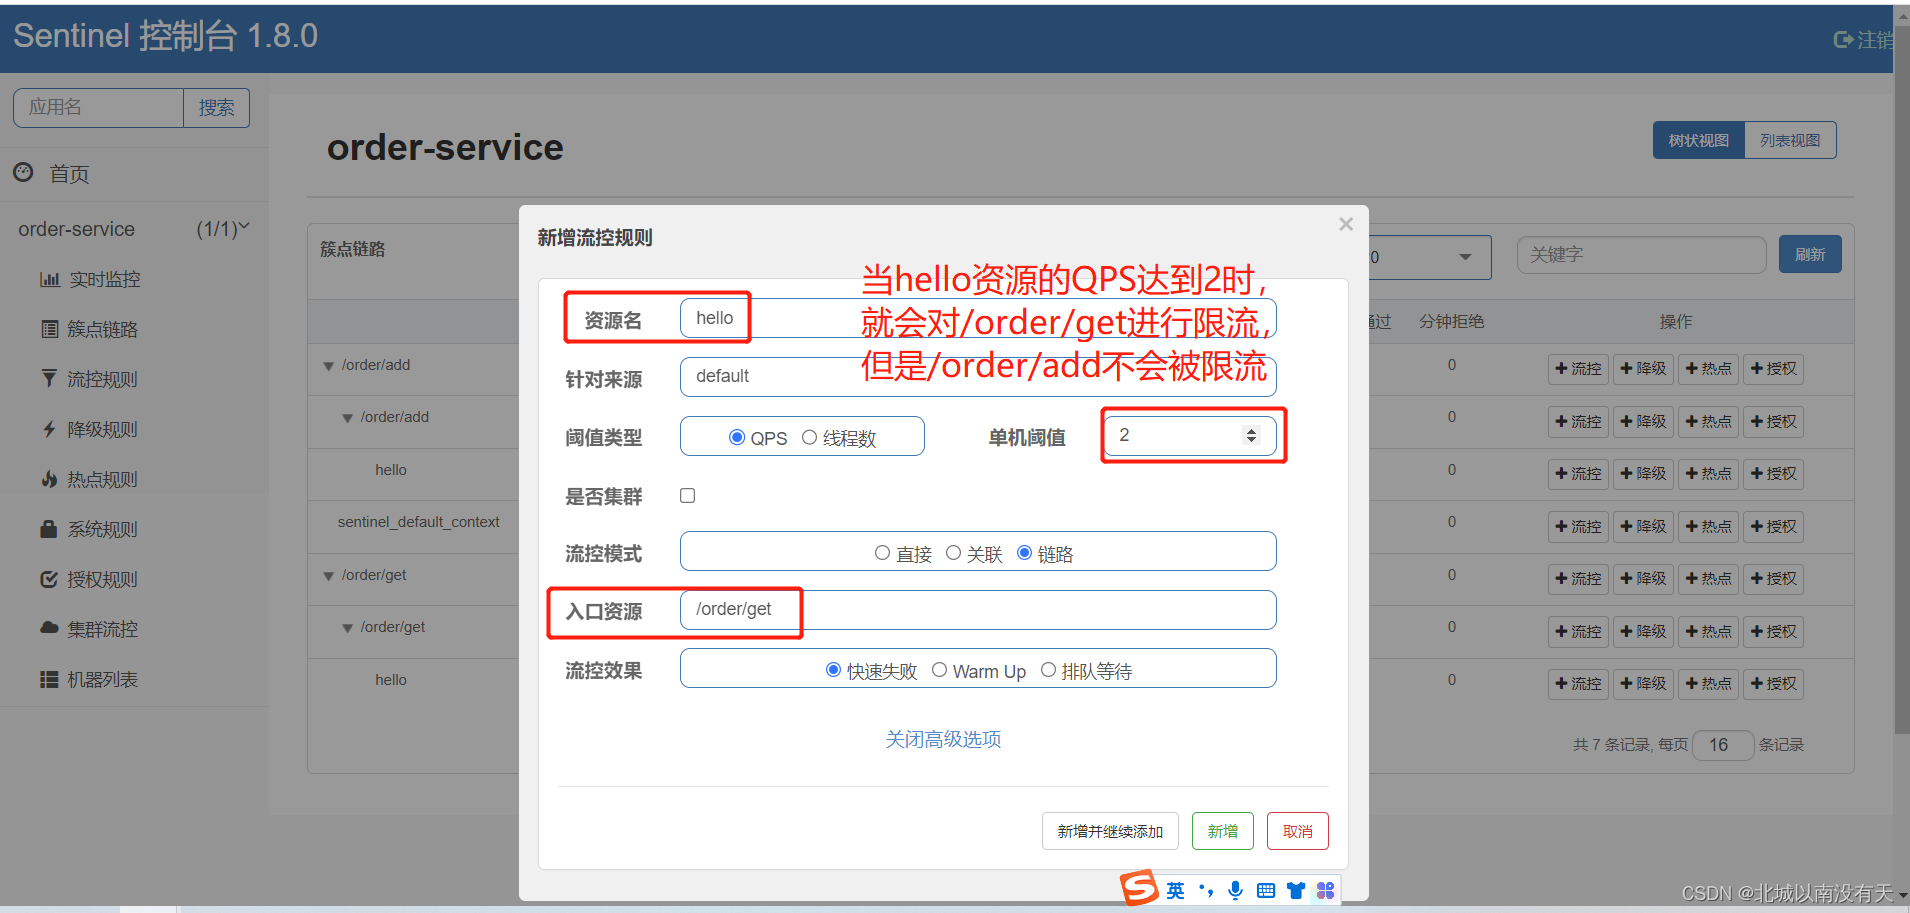Close the 新增流控规则 dialog with X

coord(1346,224)
